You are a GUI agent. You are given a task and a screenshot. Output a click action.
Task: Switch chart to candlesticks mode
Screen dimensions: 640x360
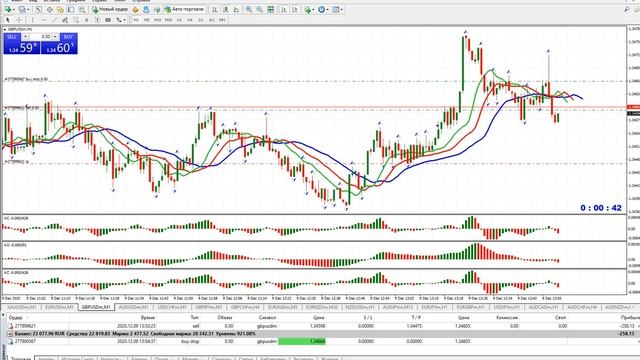[225, 9]
